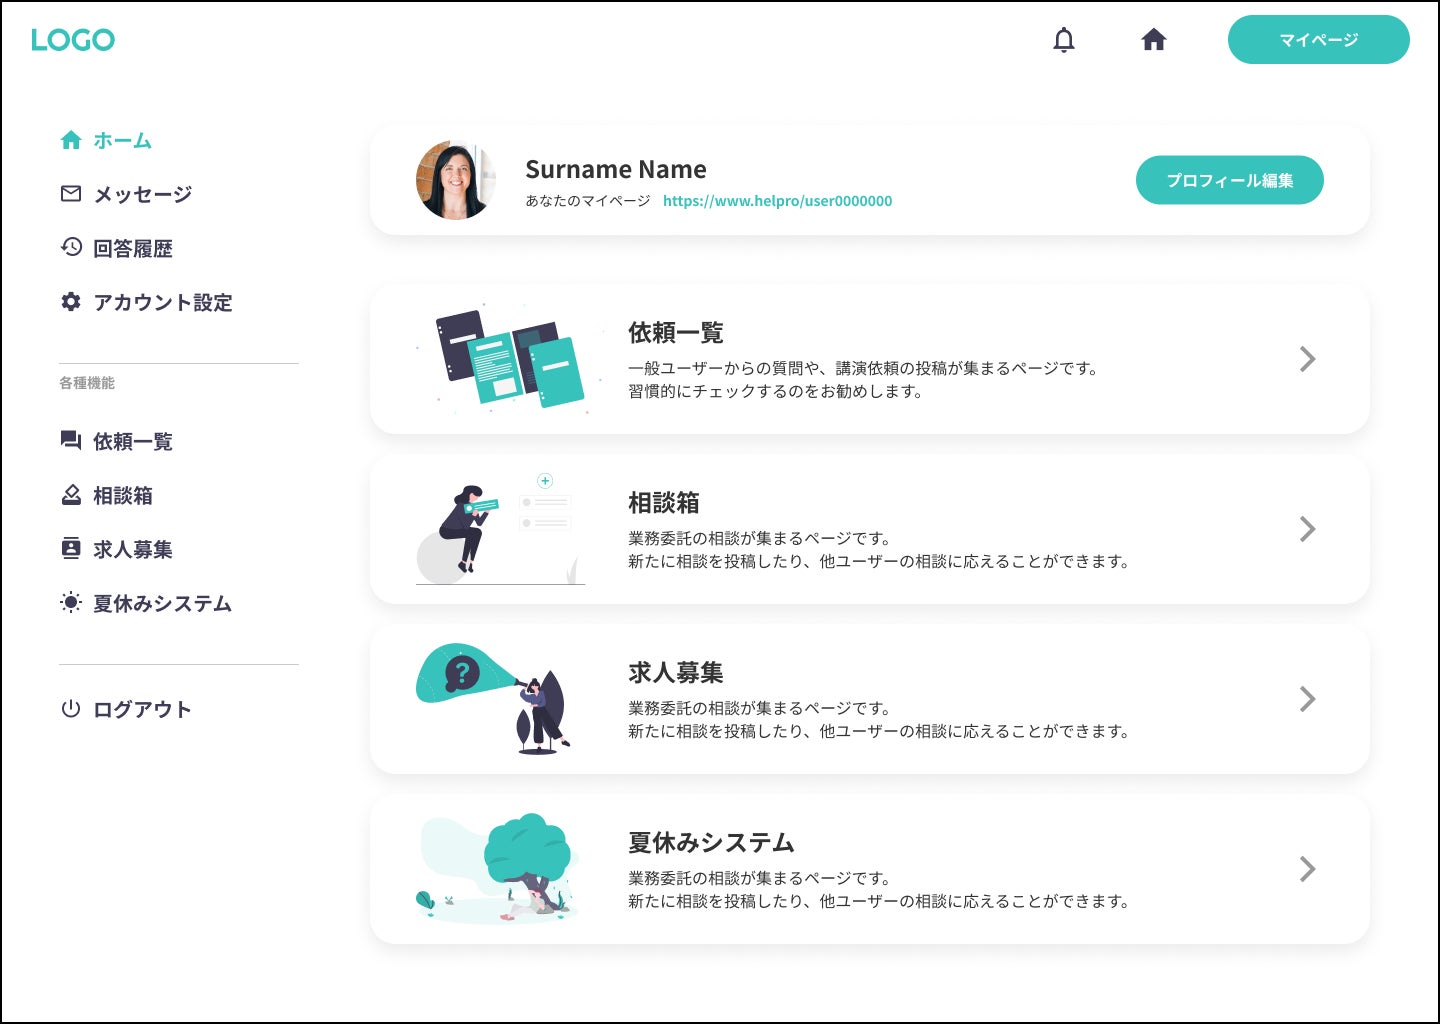Select the 依頼一覧 chat icon in sidebar
Screen dimensions: 1440x1024
(x=70, y=441)
